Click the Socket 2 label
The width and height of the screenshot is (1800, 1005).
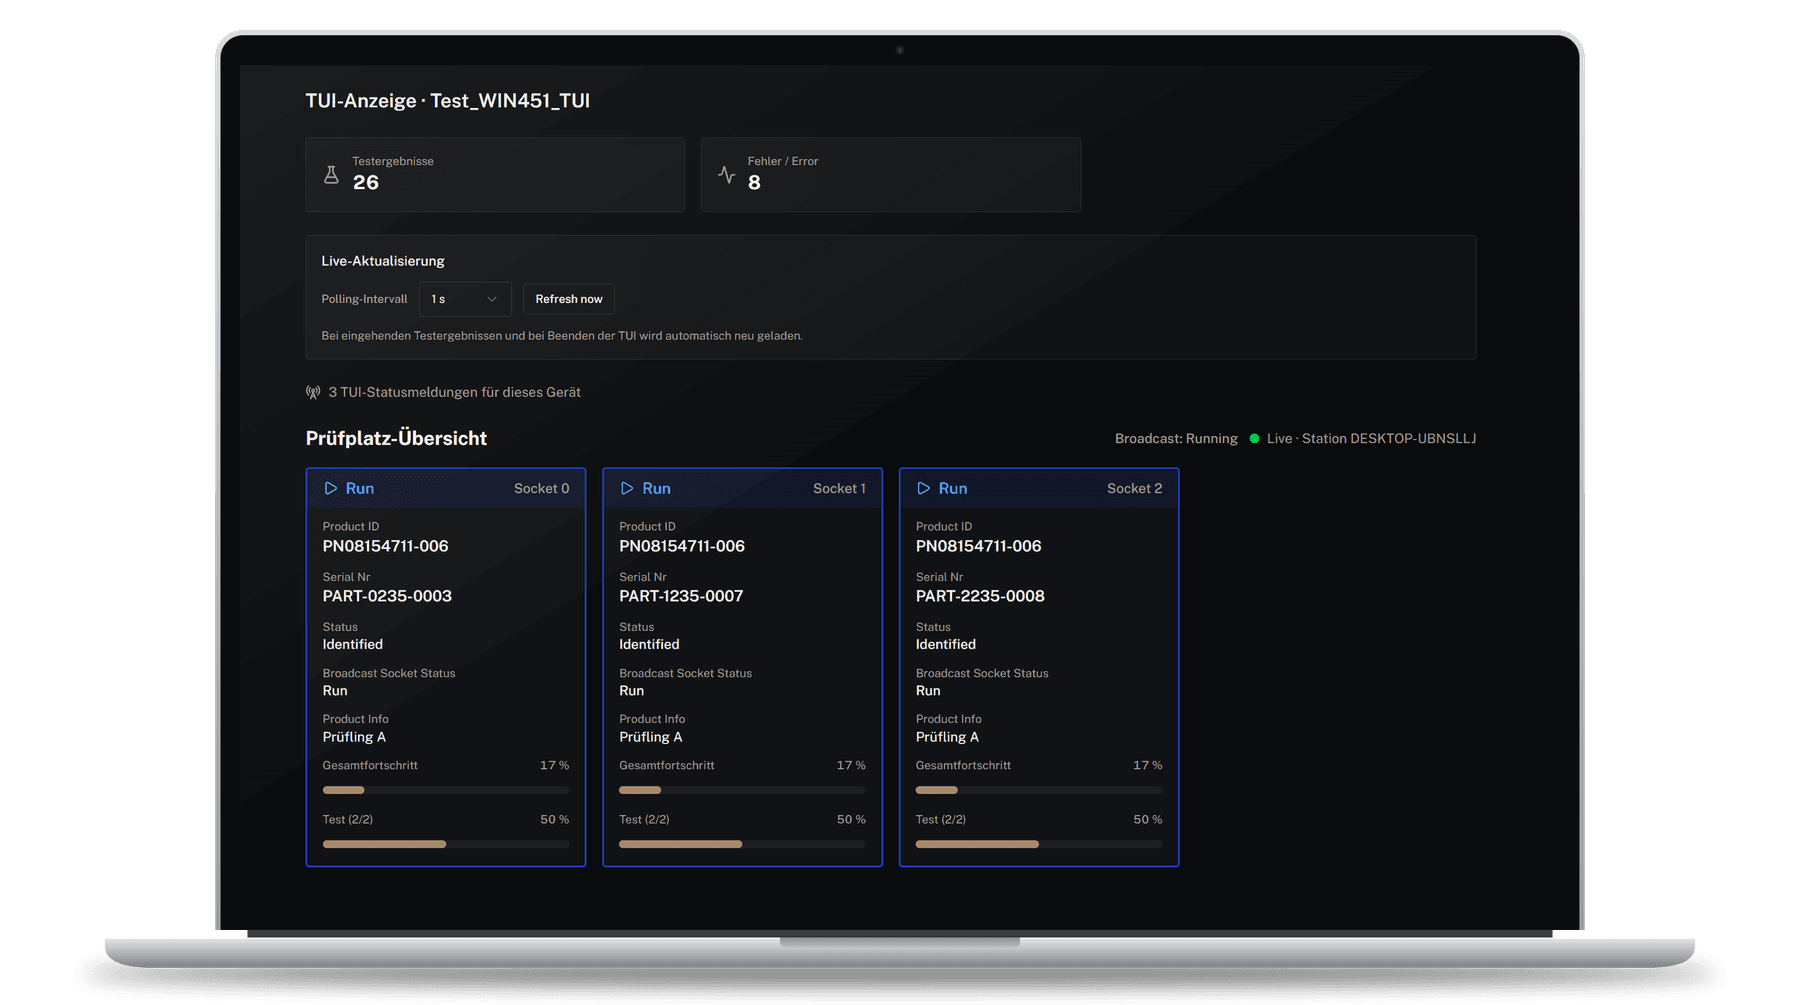(x=1135, y=488)
